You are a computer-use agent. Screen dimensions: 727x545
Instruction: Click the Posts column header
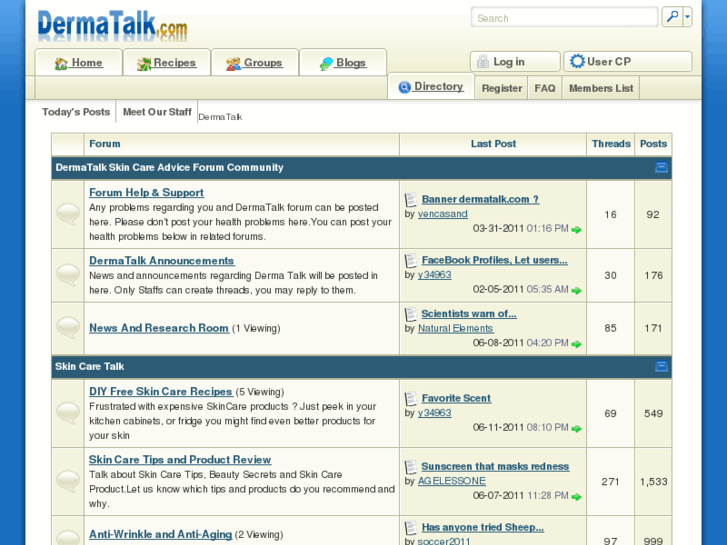[x=653, y=144]
